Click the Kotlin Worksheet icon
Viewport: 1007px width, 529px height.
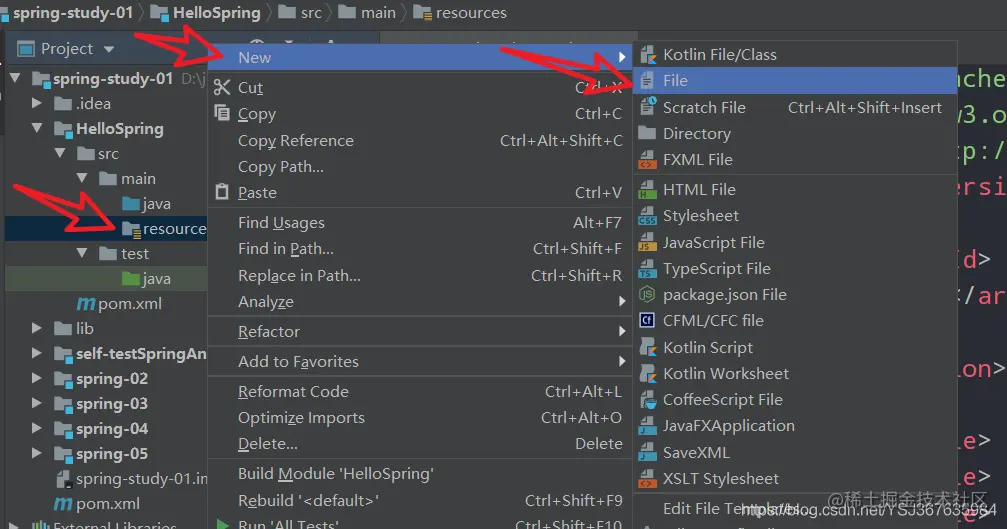pyautogui.click(x=648, y=374)
